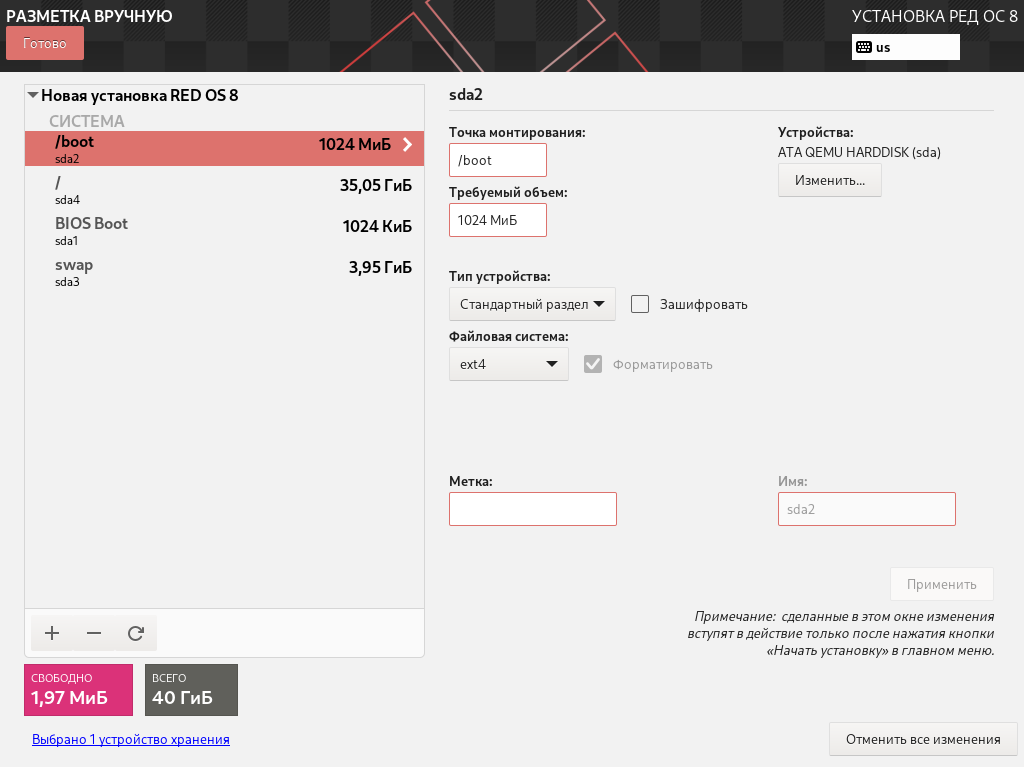1024x767 pixels.
Task: Select the swap sda3 partition row
Action: 224,272
